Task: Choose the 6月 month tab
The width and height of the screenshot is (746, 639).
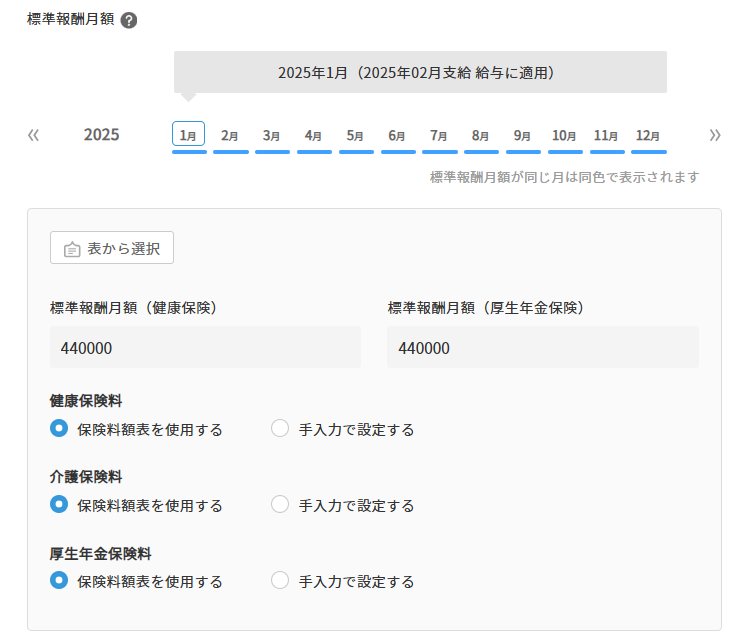Action: 397,135
